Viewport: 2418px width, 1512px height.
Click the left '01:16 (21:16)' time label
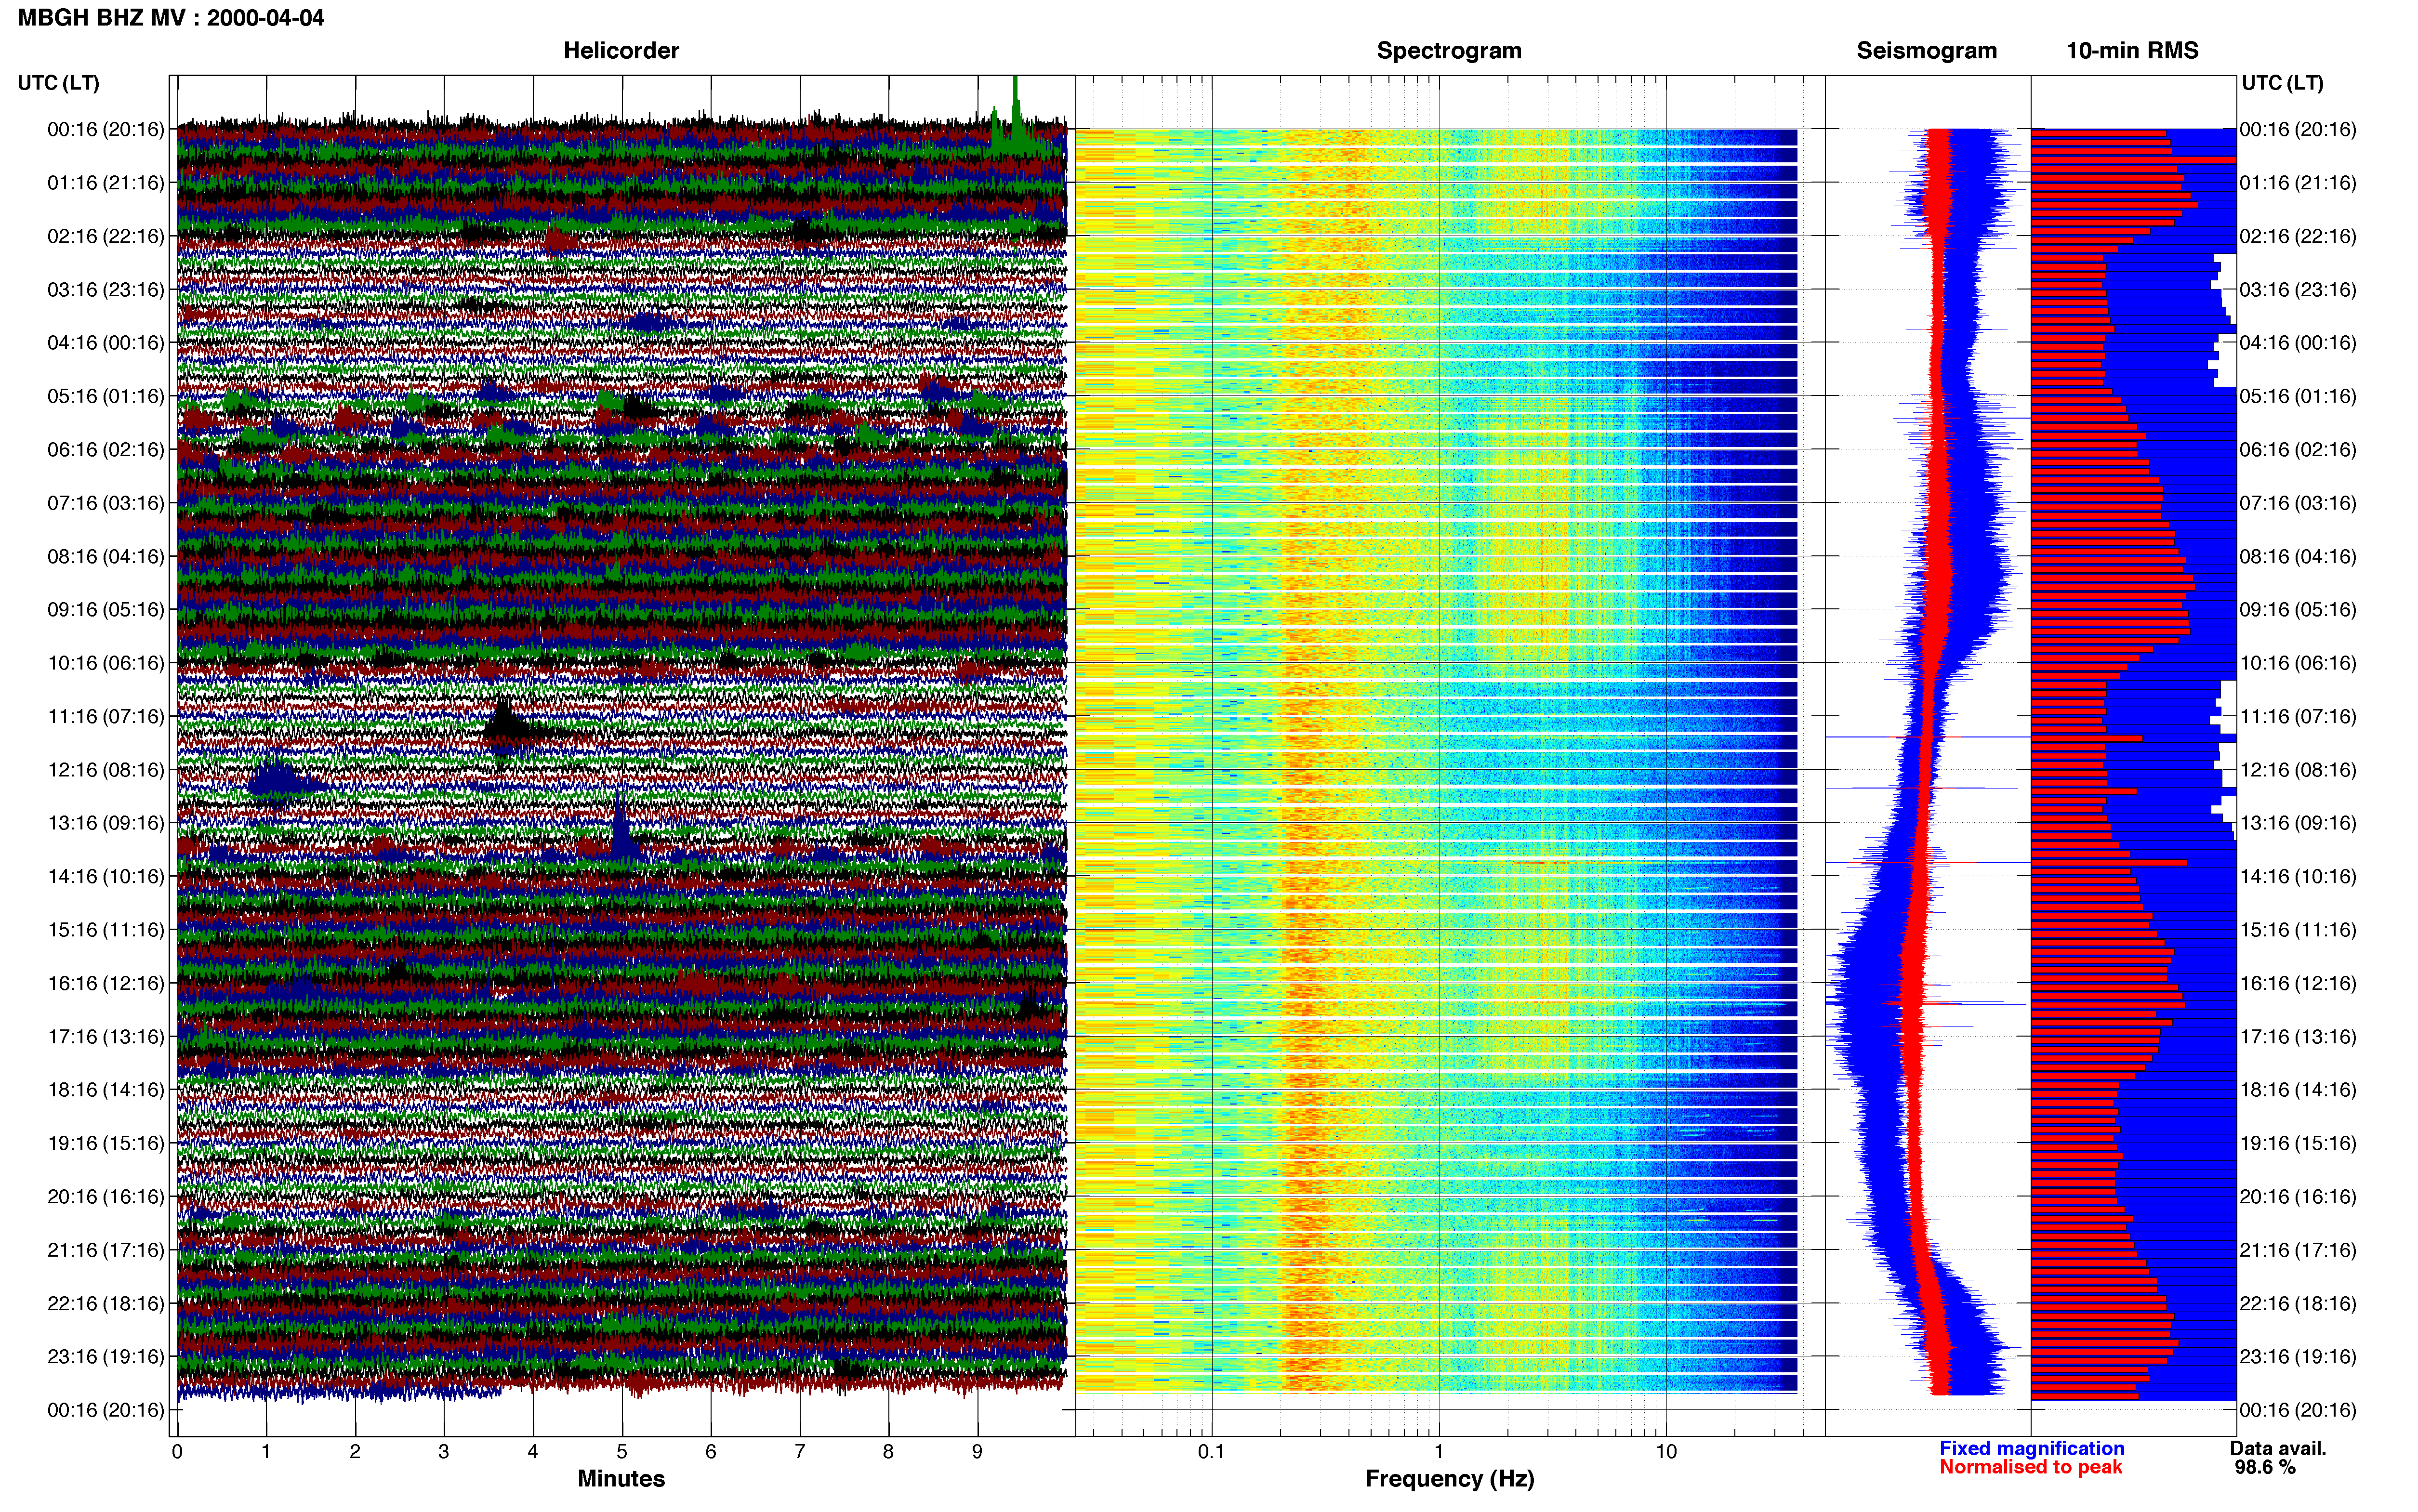[105, 183]
